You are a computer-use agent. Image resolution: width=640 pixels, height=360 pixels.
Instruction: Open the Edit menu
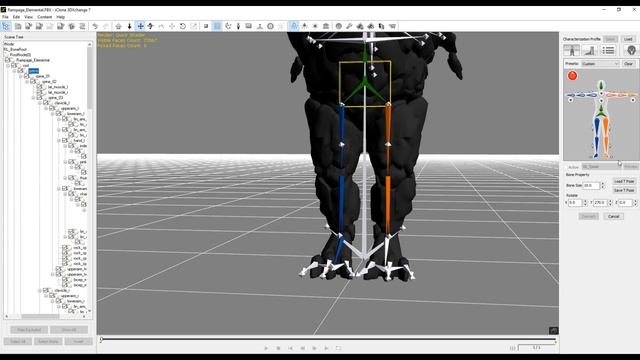(x=16, y=17)
